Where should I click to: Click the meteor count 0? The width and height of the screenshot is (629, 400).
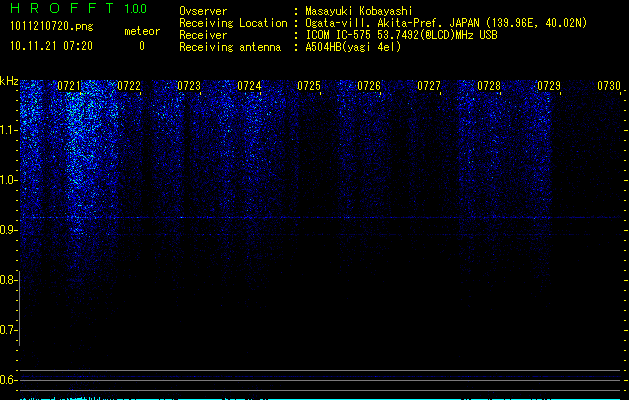[x=142, y=46]
